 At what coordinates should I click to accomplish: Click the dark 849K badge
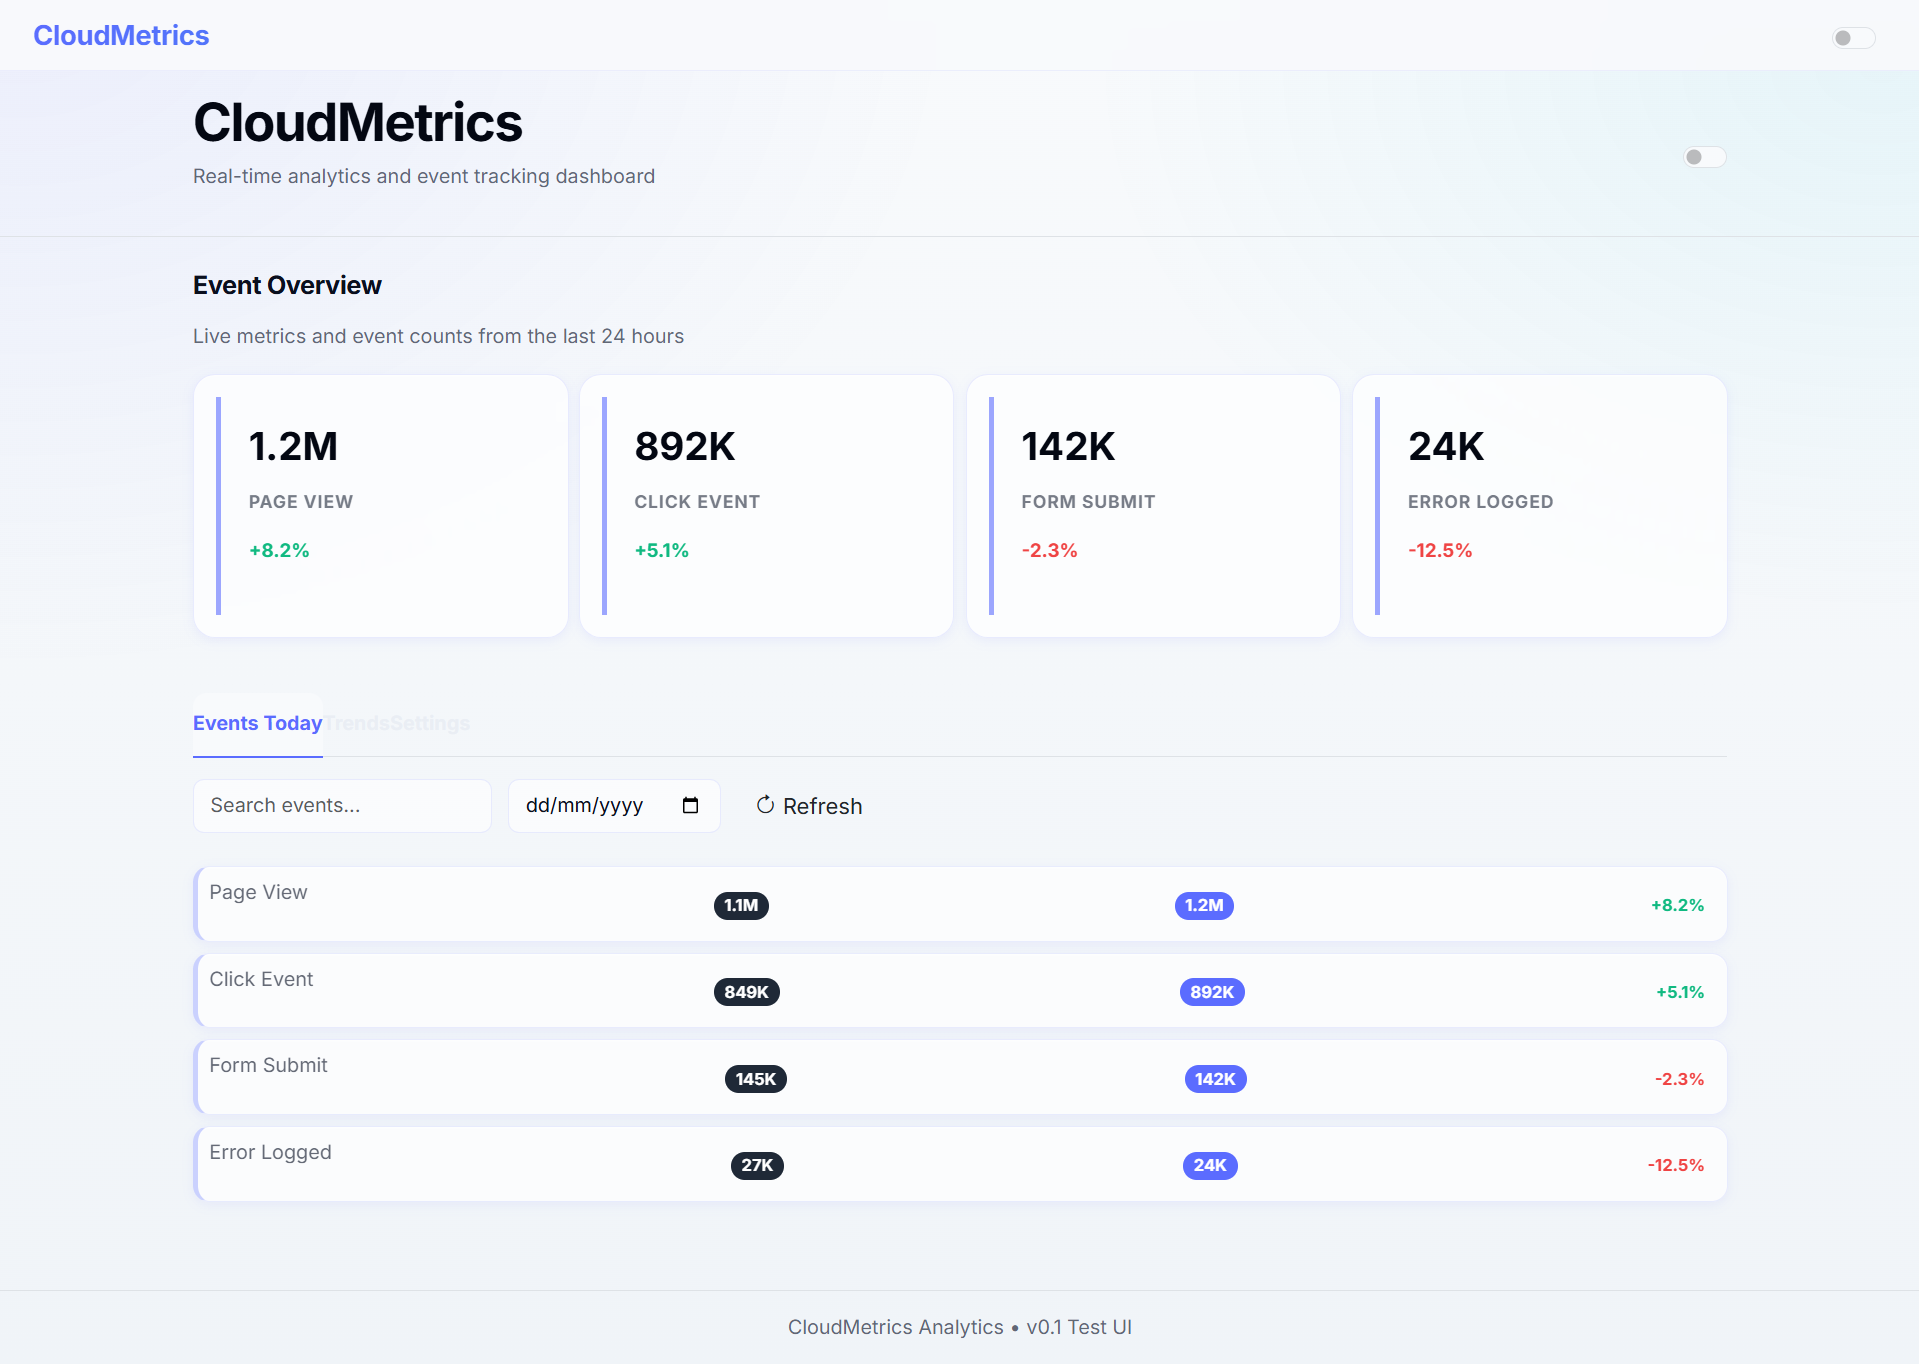point(746,992)
